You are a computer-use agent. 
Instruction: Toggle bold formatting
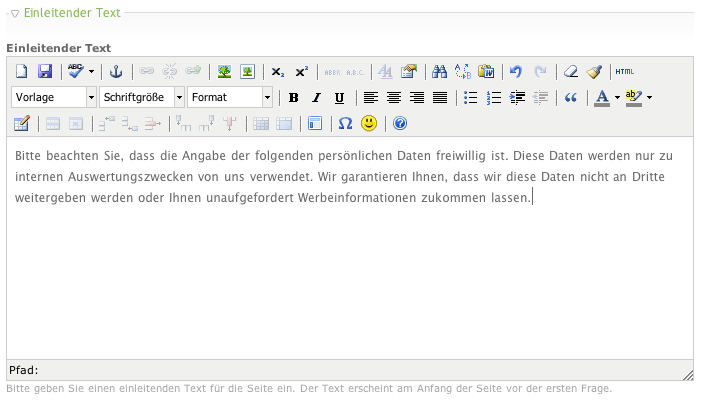click(293, 98)
